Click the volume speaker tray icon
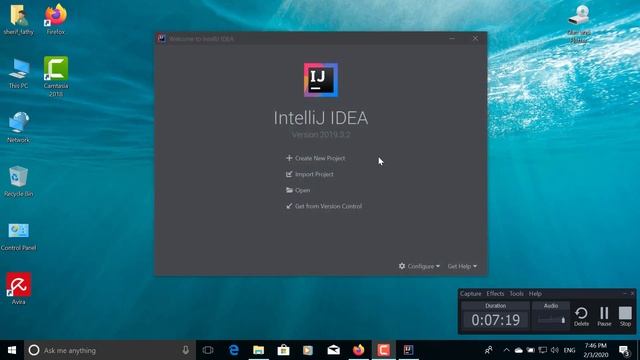The height and width of the screenshot is (360, 640). click(554, 350)
